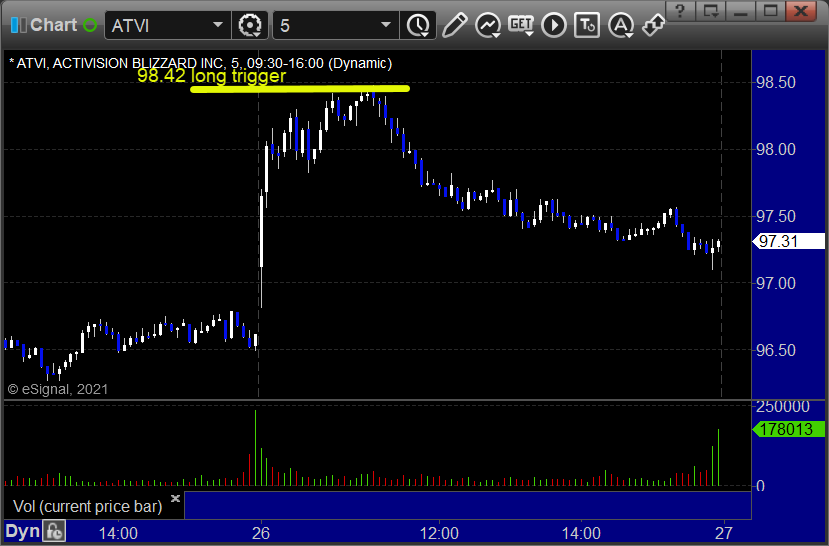The height and width of the screenshot is (546, 829).
Task: Click the Vol (current price bar) label
Action: pos(87,506)
